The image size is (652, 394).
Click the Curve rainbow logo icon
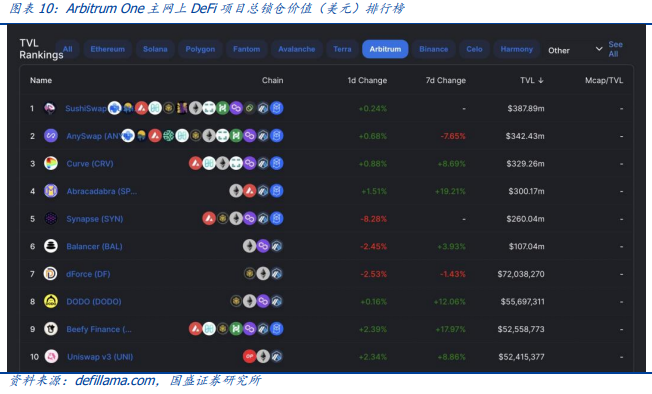(51, 163)
